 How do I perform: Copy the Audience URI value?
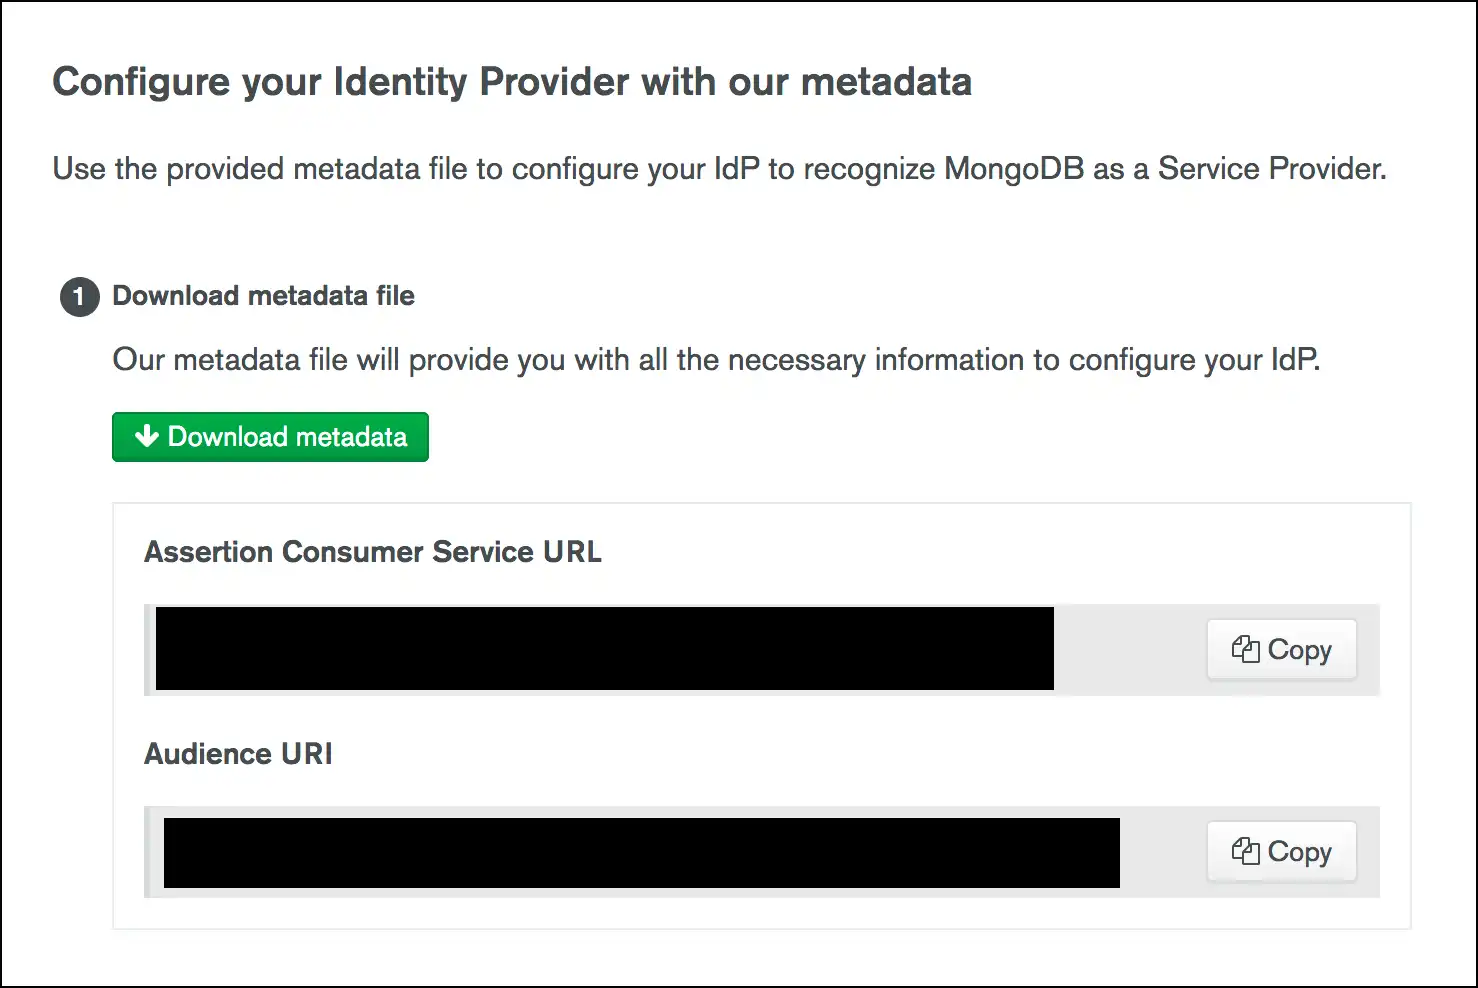(x=1281, y=851)
